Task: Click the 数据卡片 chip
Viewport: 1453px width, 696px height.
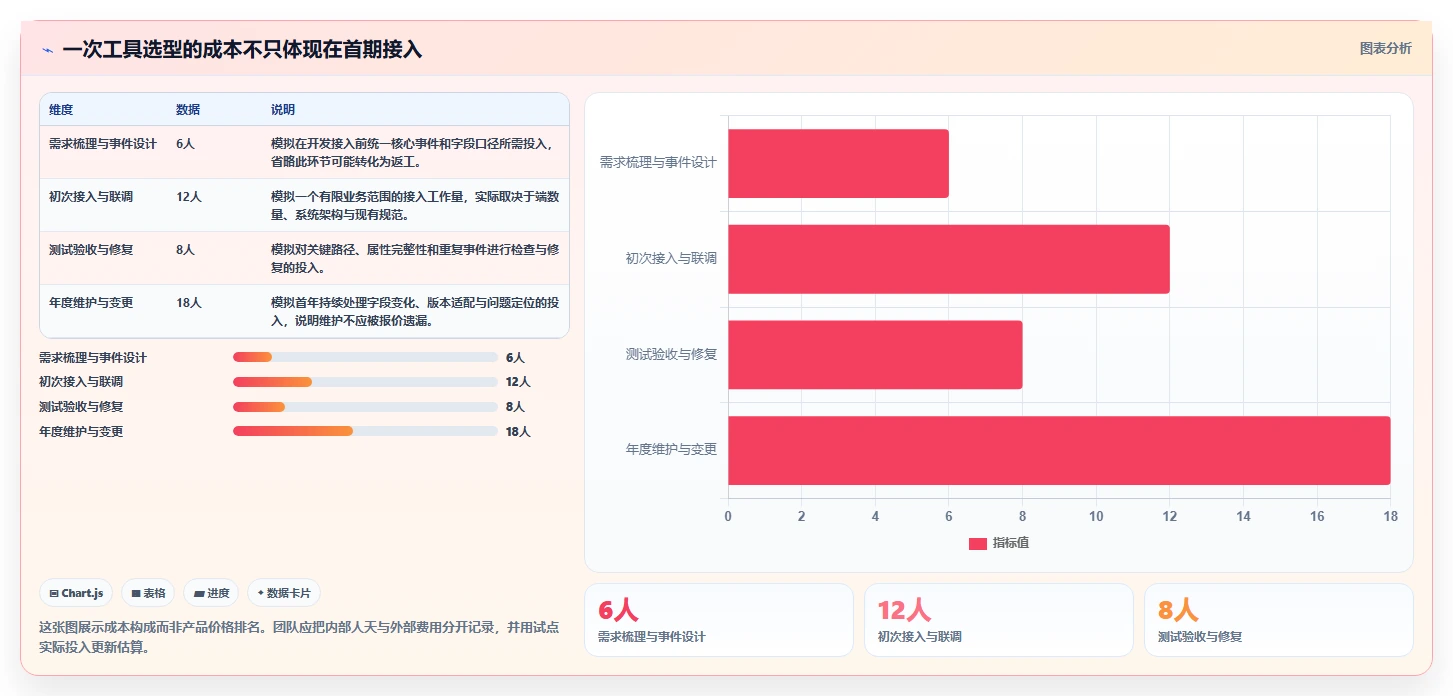Action: [284, 593]
